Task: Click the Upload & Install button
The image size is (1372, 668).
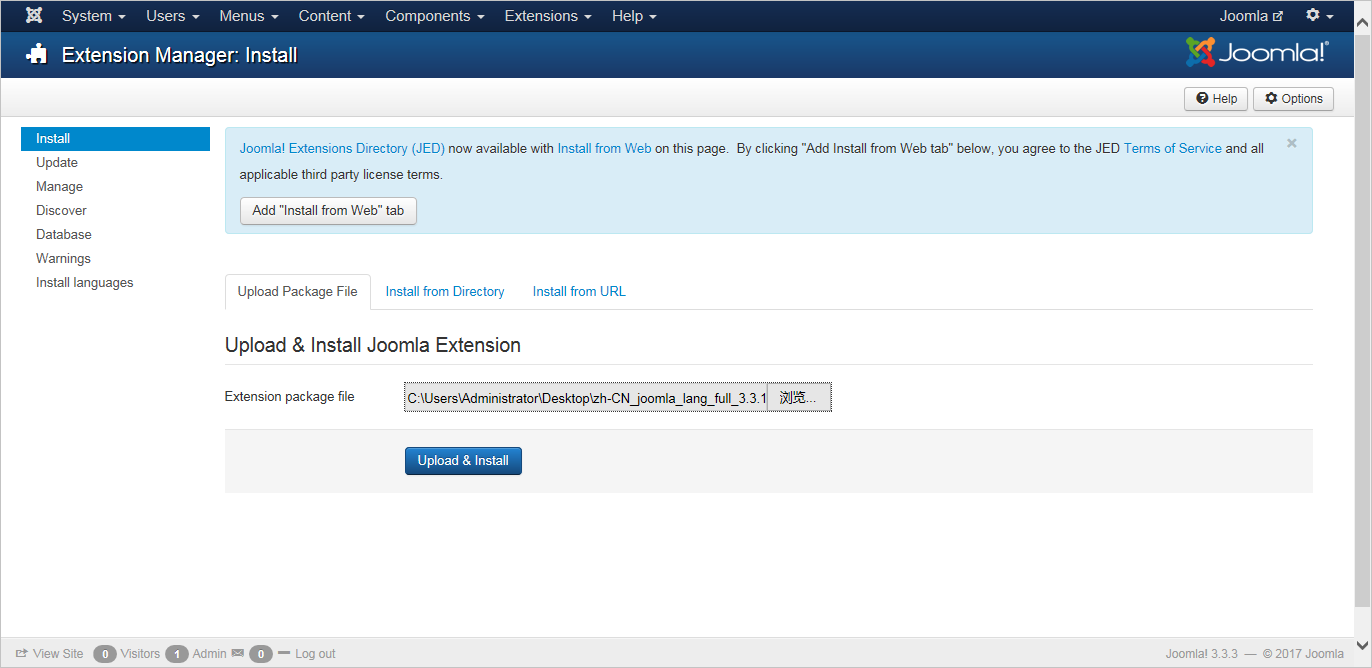Action: coord(463,461)
